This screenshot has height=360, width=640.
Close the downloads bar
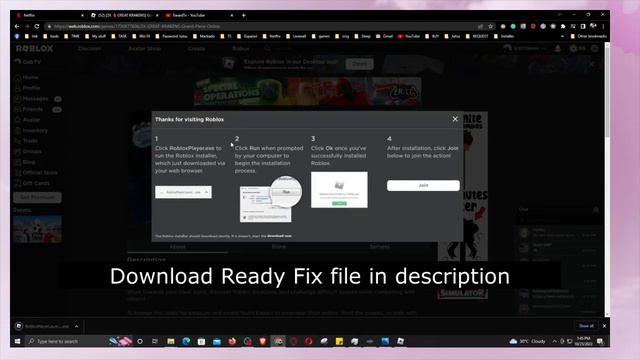(x=604, y=326)
